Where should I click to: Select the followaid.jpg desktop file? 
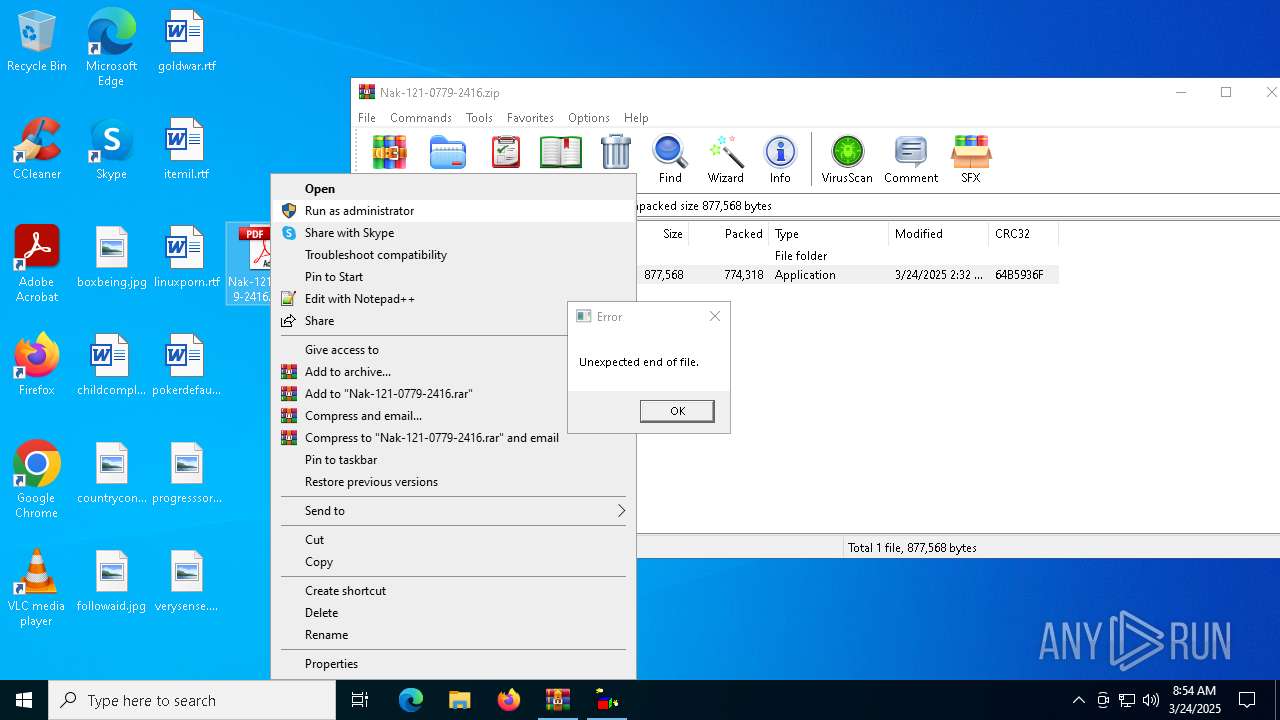tap(111, 582)
